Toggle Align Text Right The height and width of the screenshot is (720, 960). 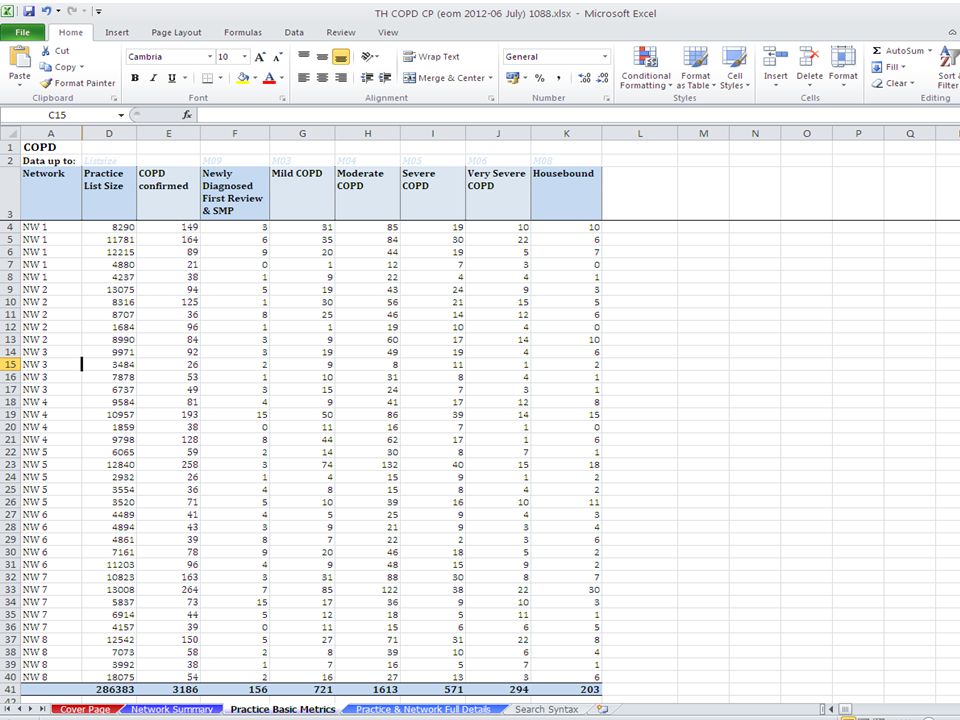[341, 78]
